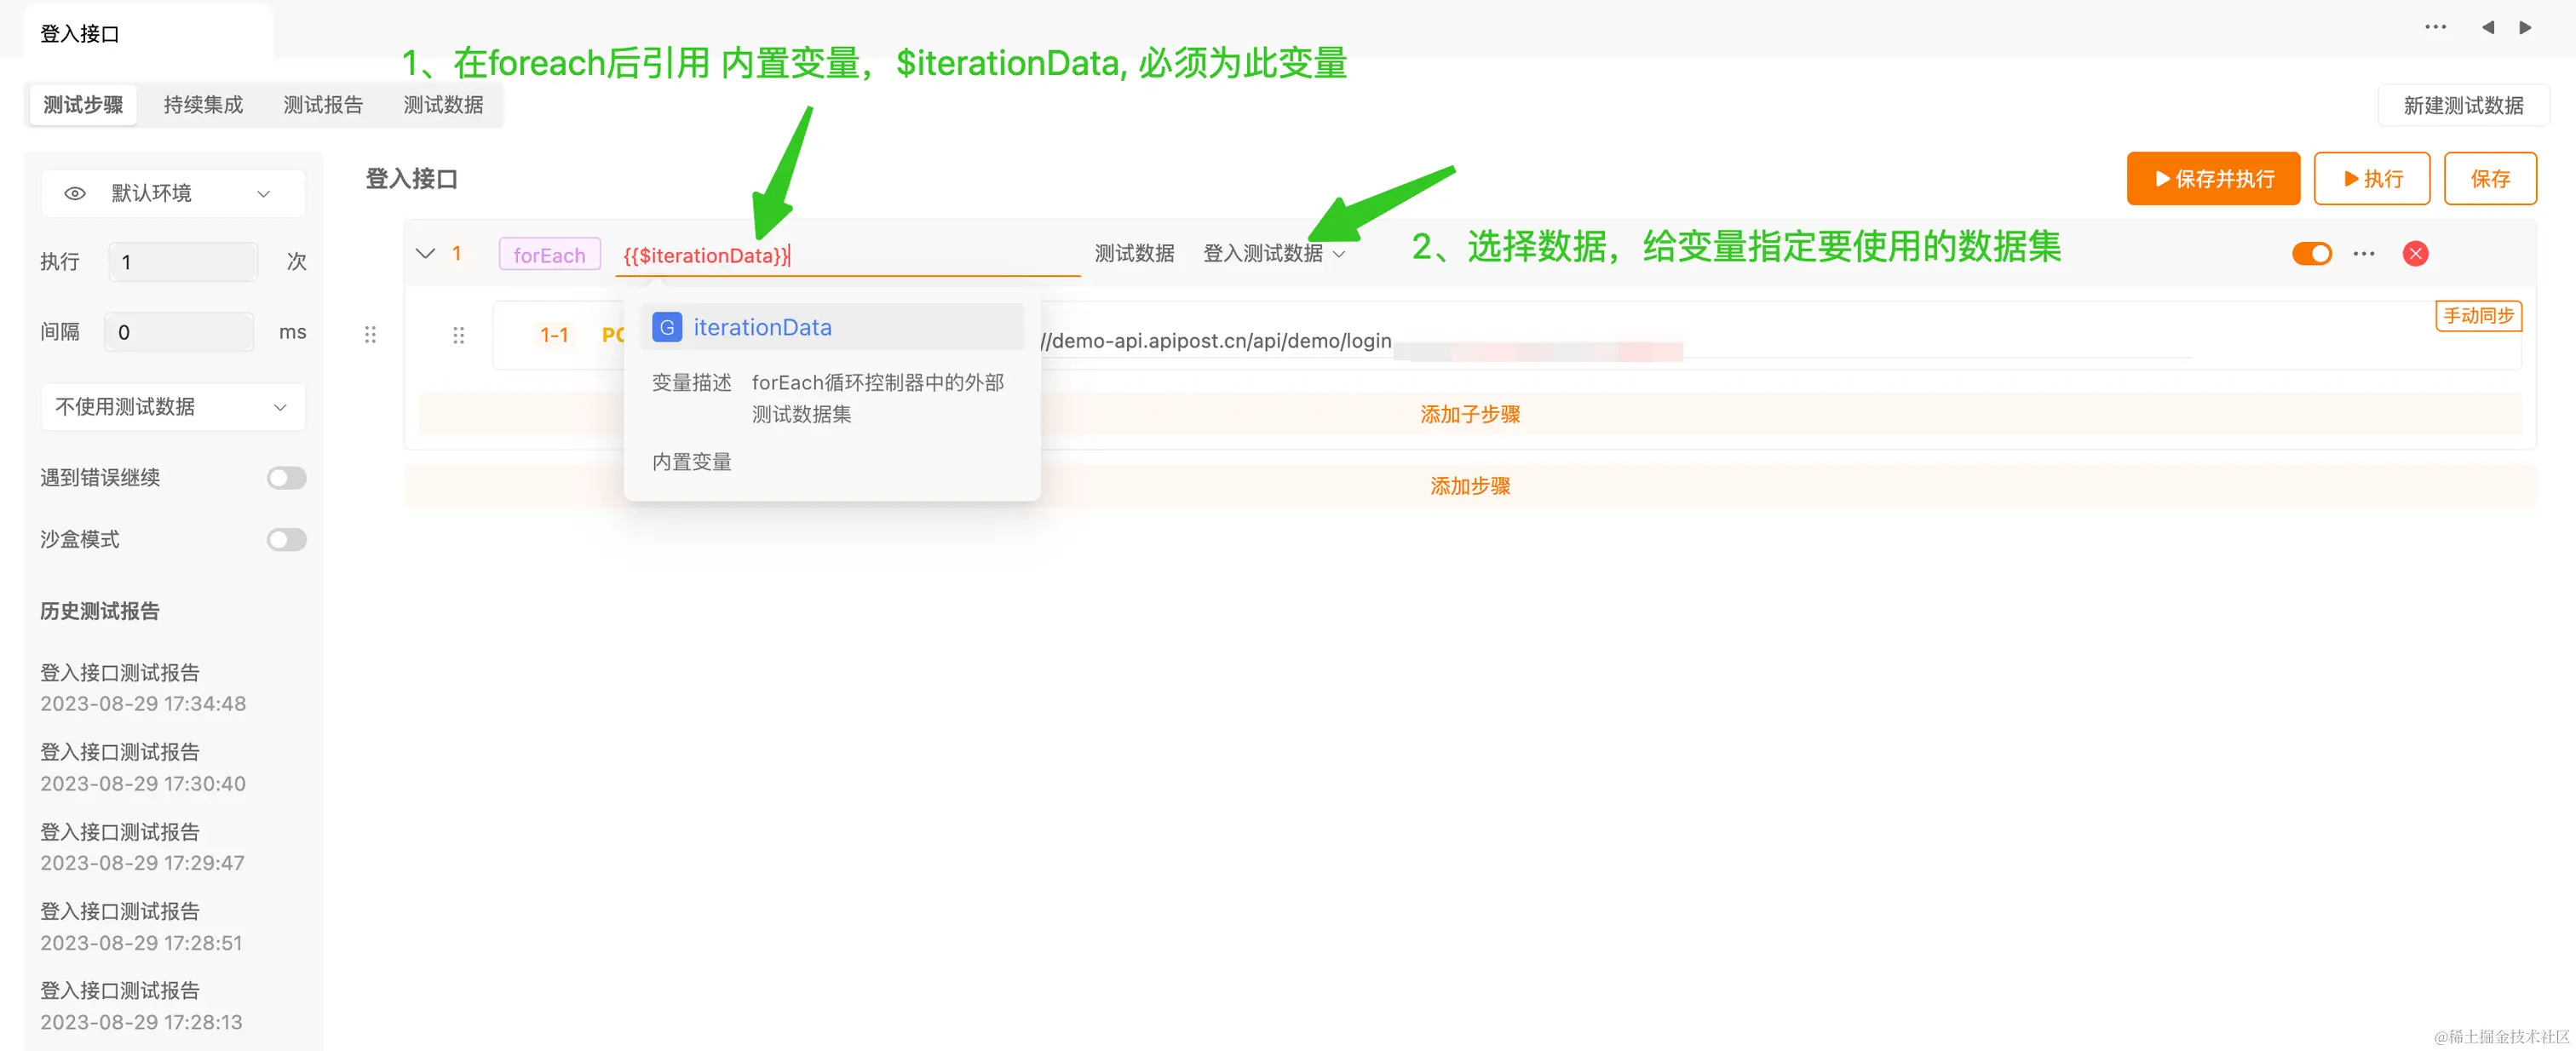Turn on 沙盒模式 switch
Viewport: 2576px width, 1051px height.
[286, 540]
